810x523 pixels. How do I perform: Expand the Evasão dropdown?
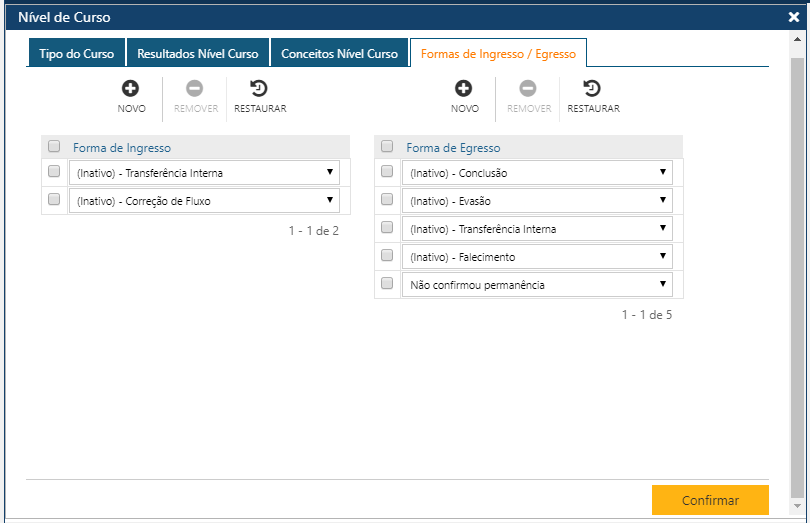(537, 201)
